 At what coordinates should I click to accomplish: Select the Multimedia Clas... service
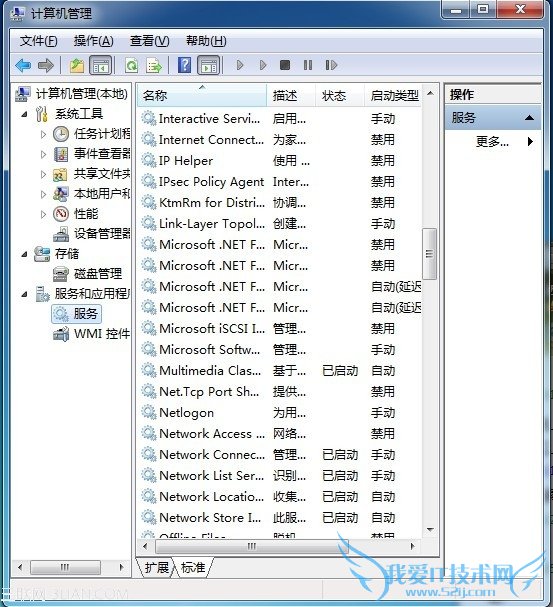click(280, 370)
